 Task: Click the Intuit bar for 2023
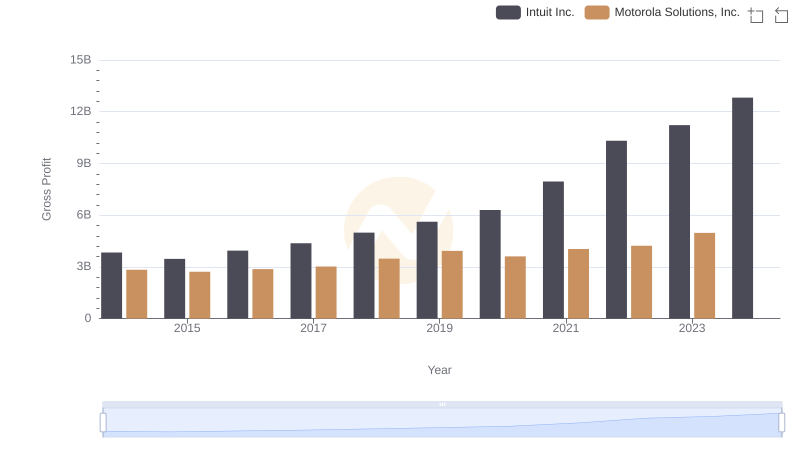[679, 222]
